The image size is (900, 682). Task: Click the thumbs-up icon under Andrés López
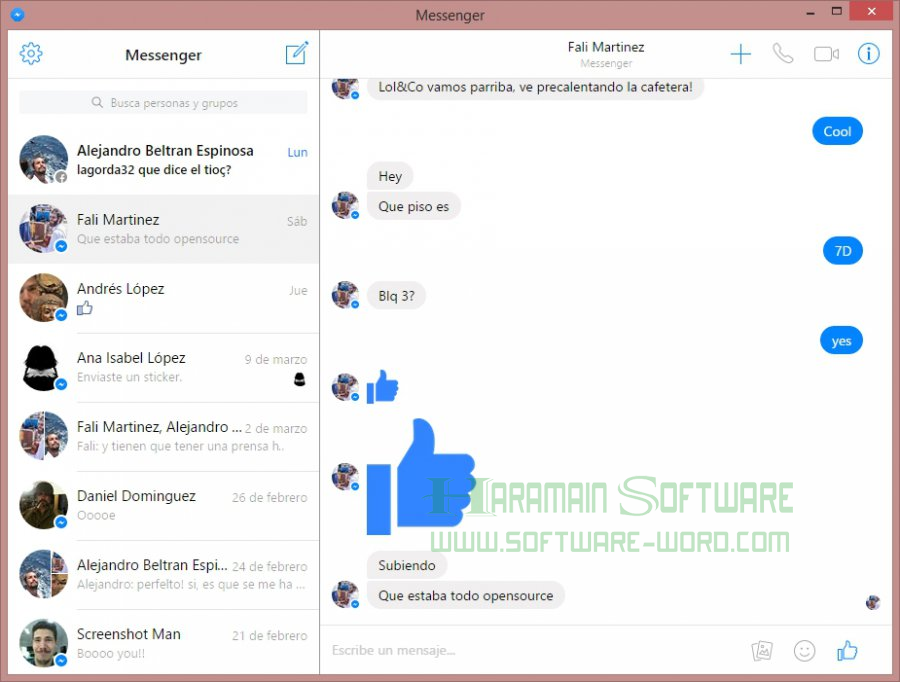click(x=85, y=308)
